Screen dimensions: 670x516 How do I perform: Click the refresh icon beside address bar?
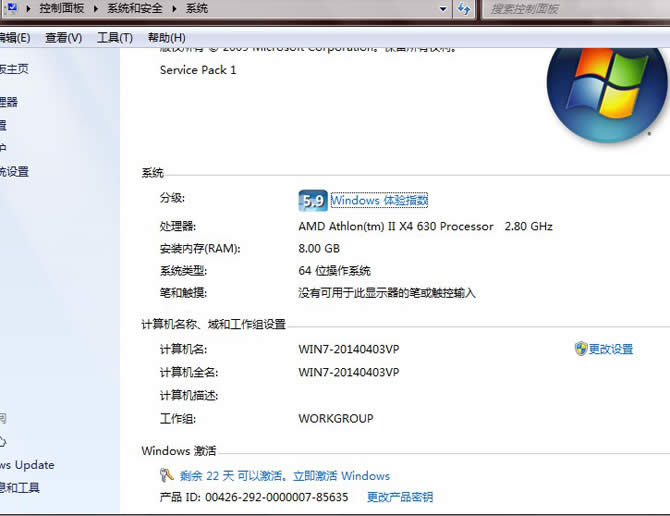click(x=464, y=9)
